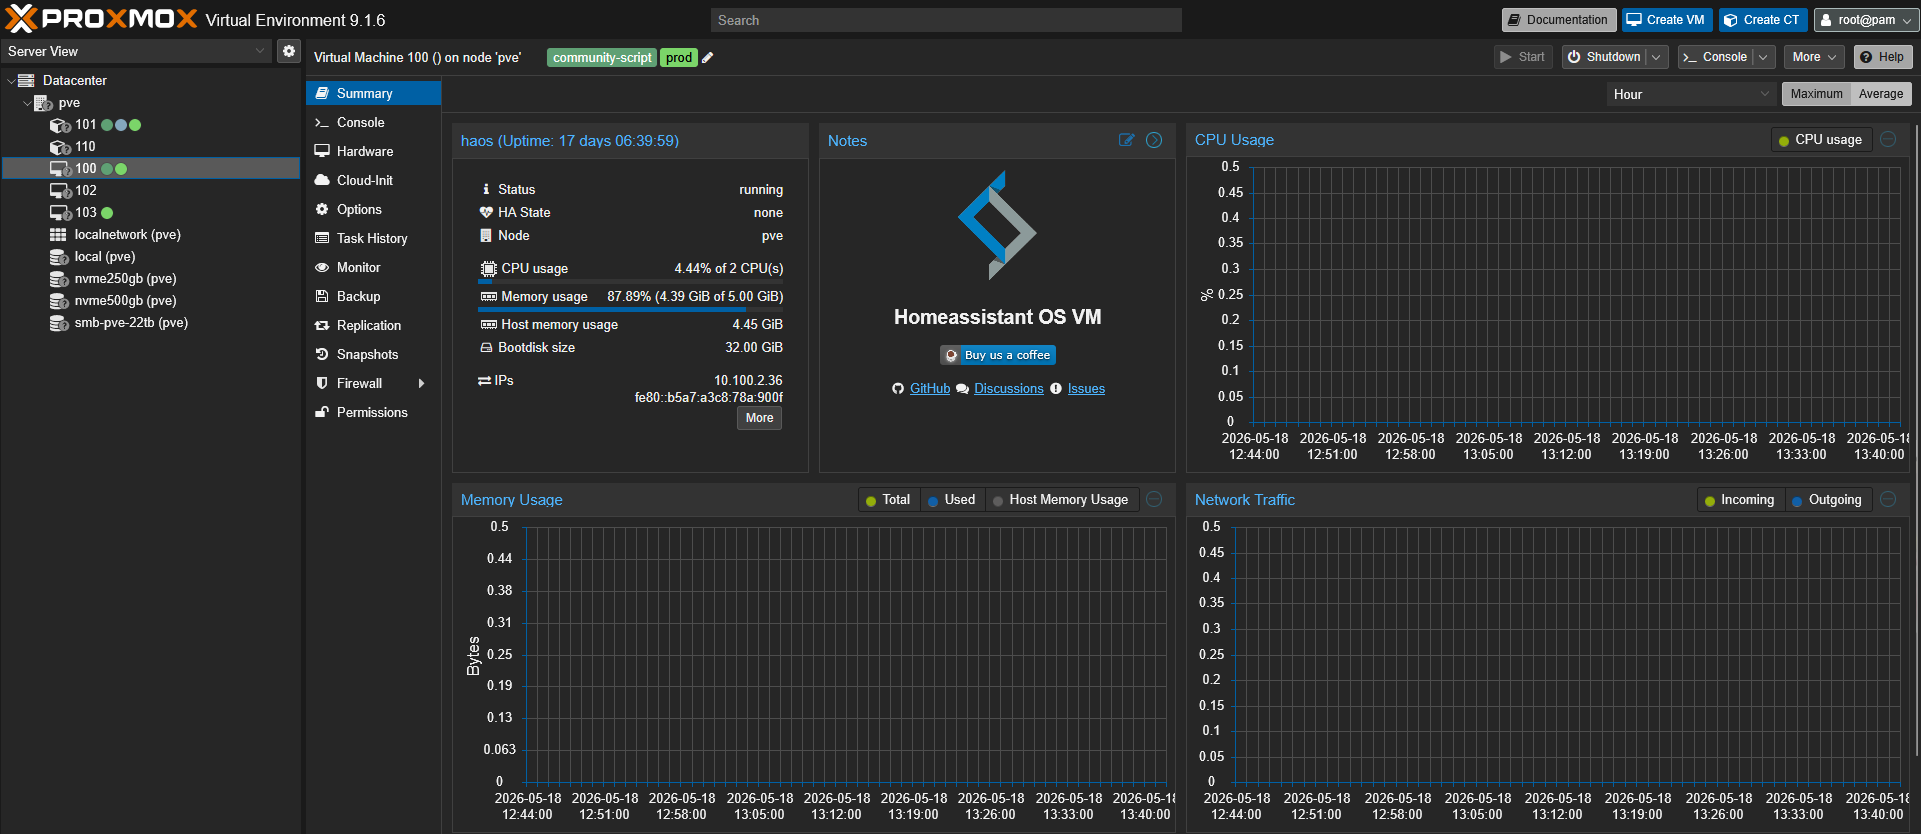Screen dimensions: 1921x834
Task: Click More under the IPs list
Action: click(x=759, y=418)
